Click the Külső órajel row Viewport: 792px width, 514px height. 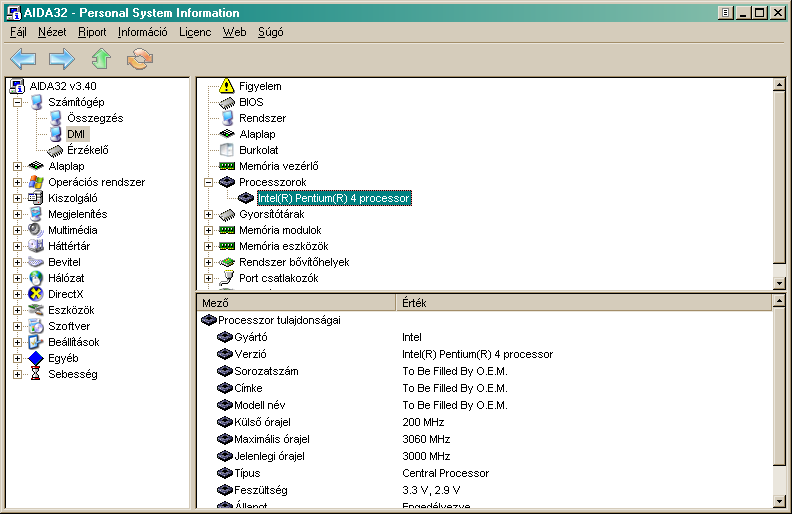tap(484, 422)
